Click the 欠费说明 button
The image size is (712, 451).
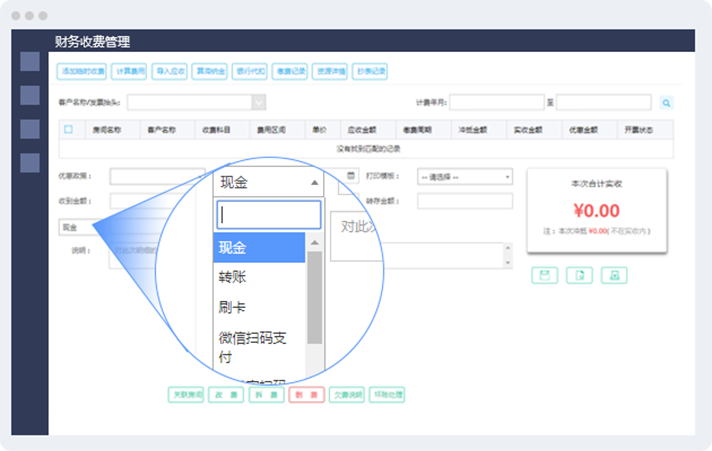[x=347, y=395]
